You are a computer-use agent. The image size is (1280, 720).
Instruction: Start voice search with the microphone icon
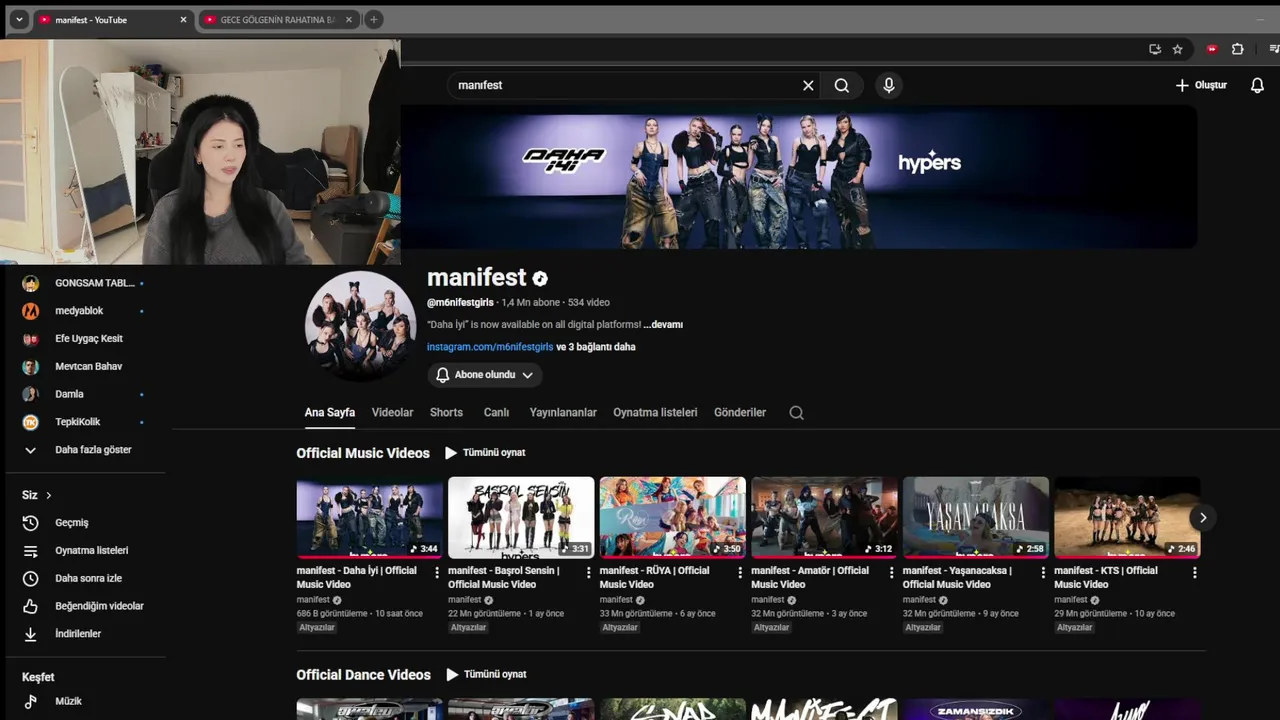(x=888, y=86)
